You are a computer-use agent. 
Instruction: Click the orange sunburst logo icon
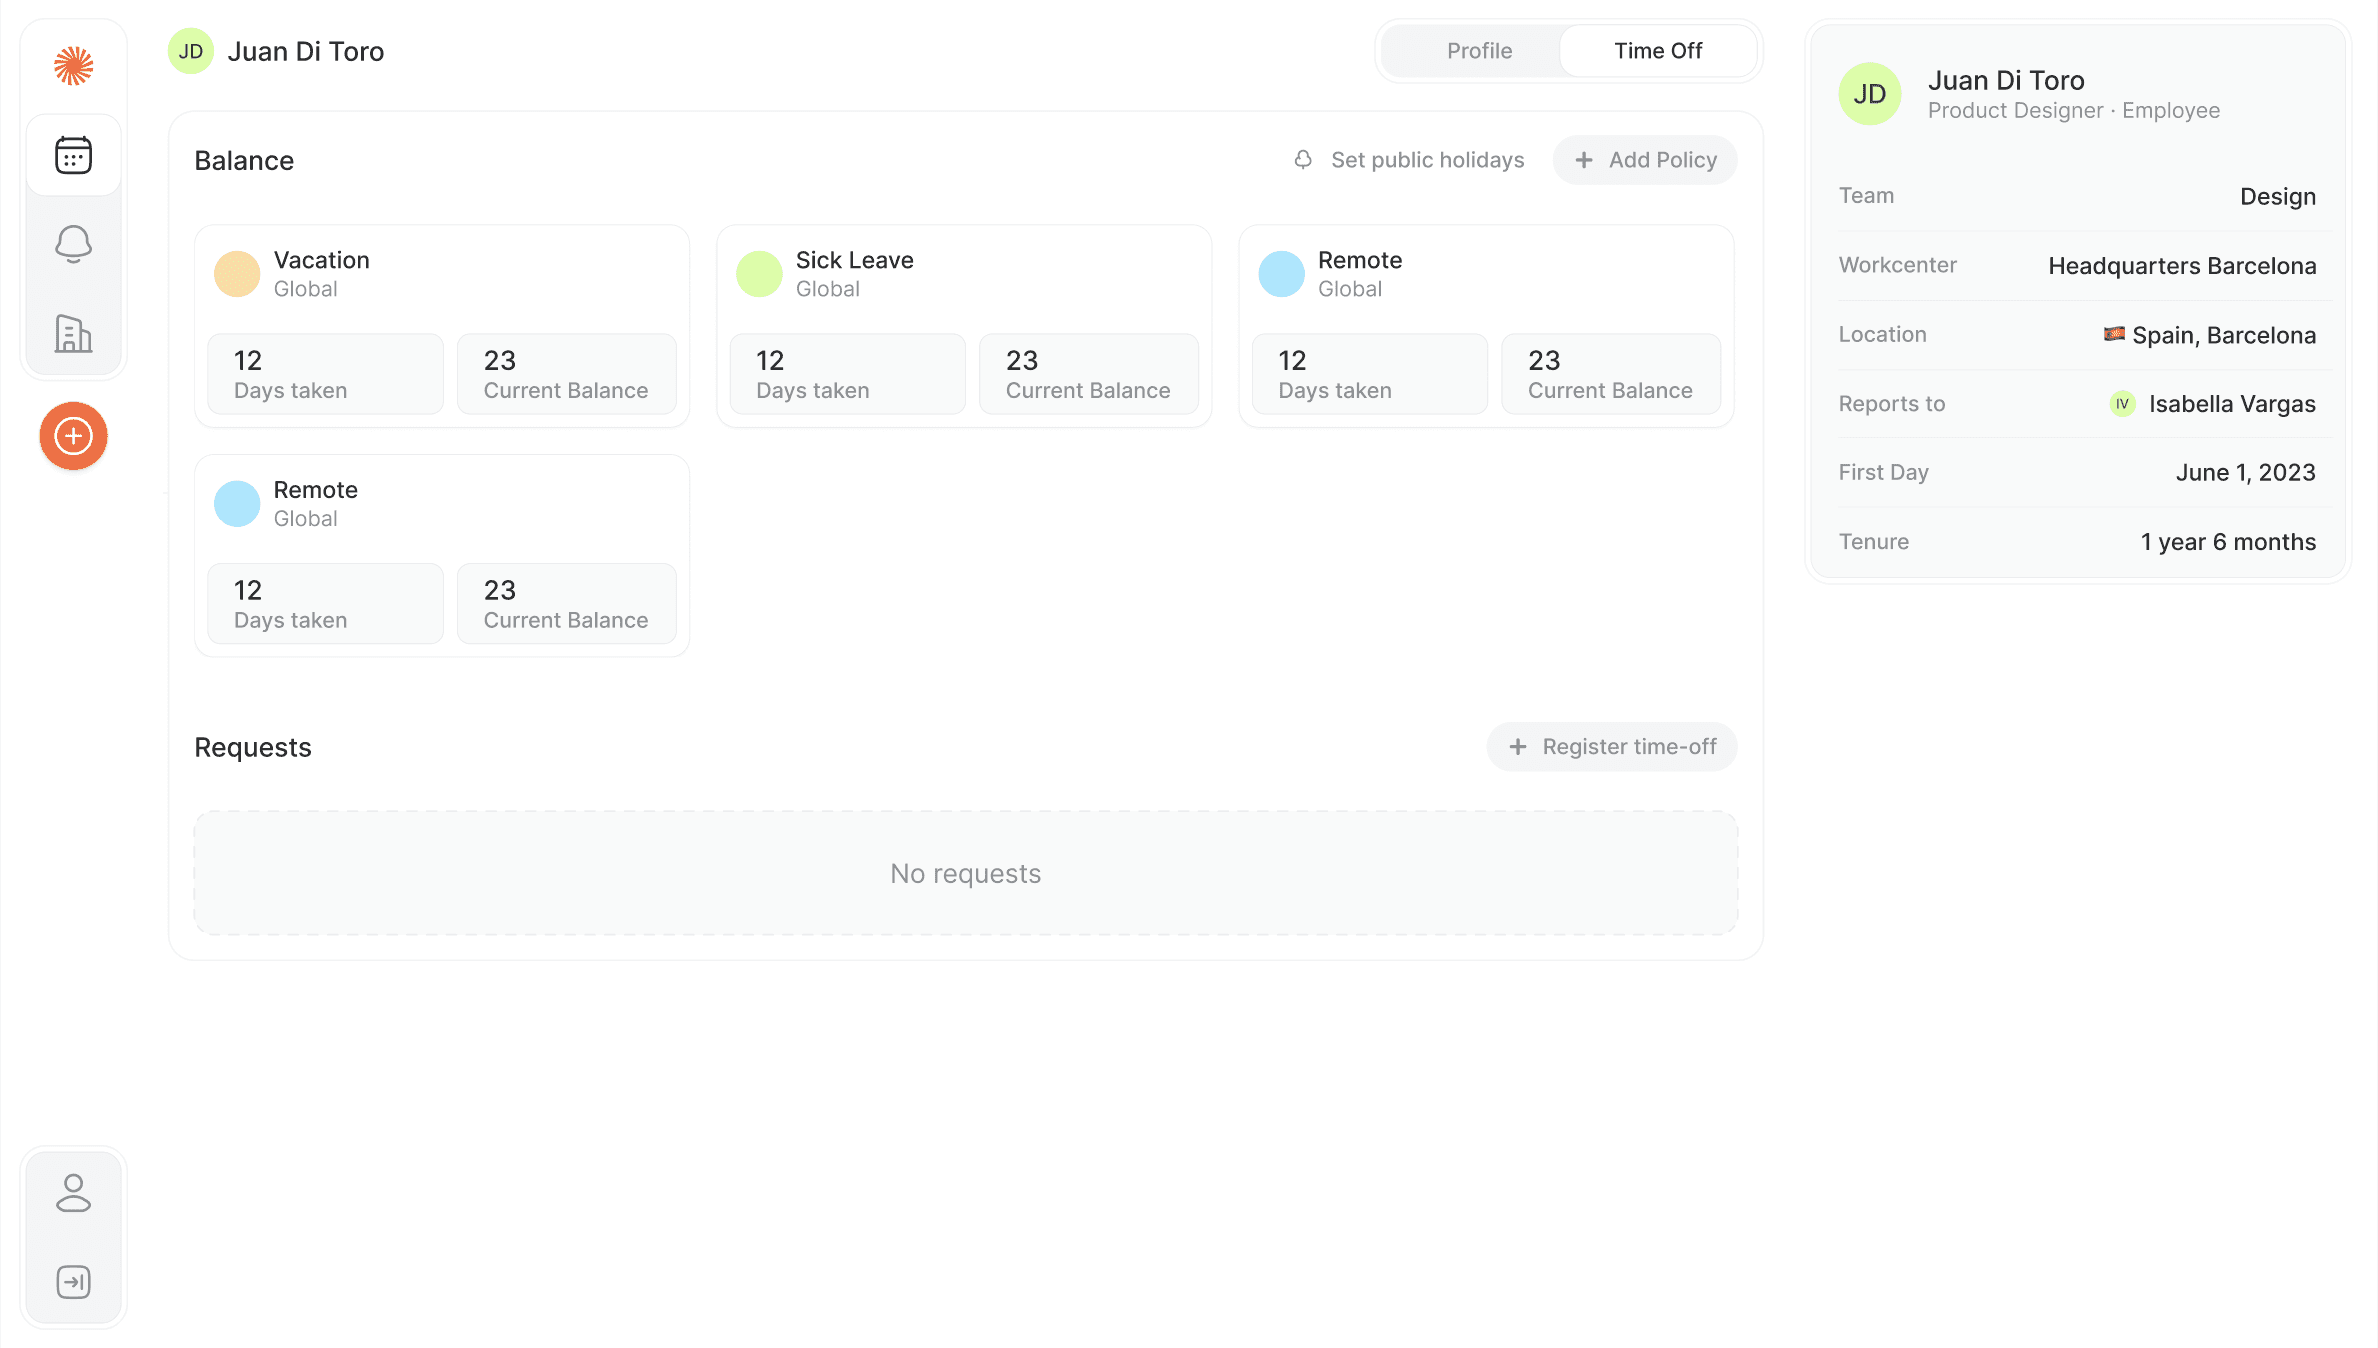click(x=73, y=66)
